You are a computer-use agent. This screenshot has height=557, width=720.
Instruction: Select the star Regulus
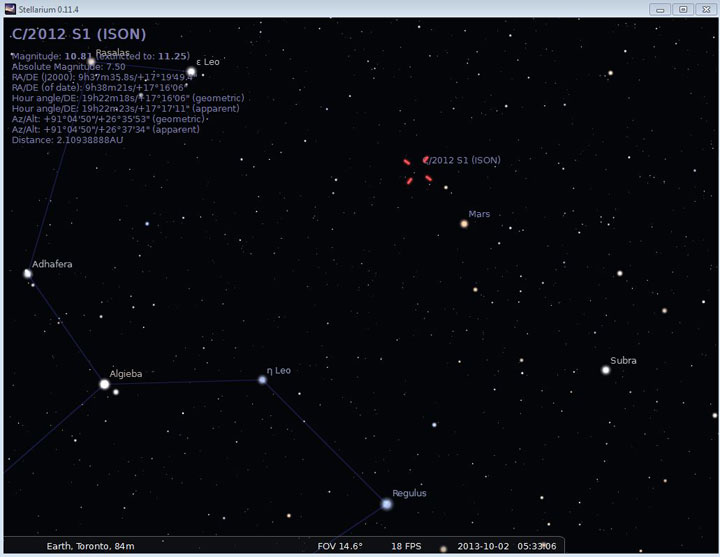(387, 505)
